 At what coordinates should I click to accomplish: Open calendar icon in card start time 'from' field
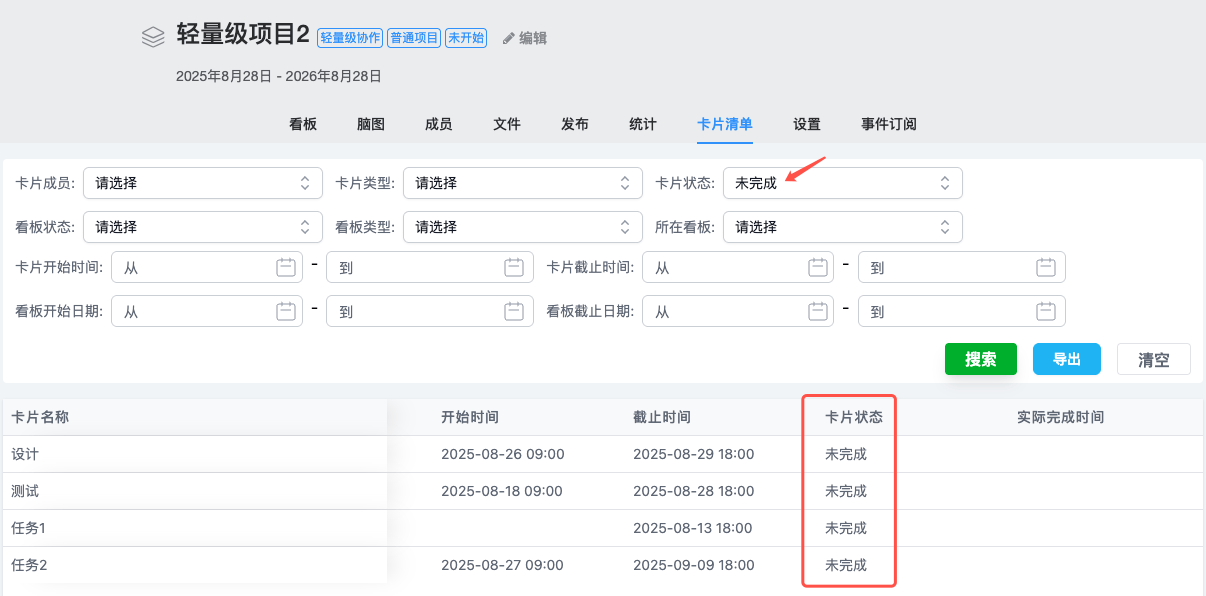286,267
